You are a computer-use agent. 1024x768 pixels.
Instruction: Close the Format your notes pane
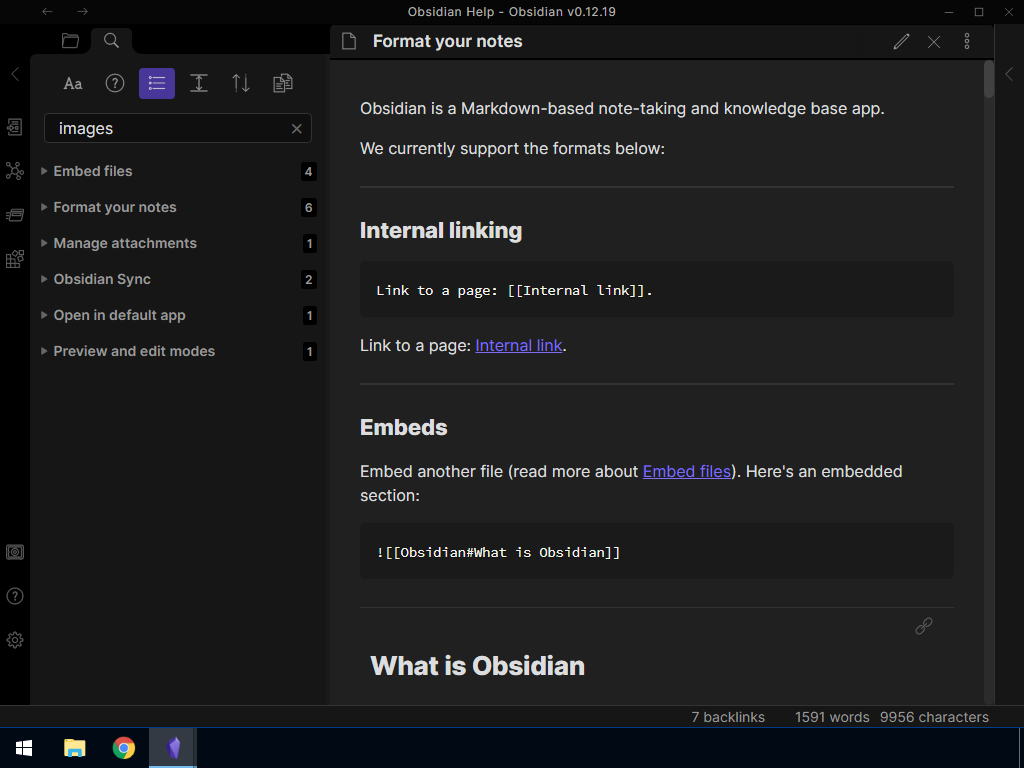tap(934, 42)
